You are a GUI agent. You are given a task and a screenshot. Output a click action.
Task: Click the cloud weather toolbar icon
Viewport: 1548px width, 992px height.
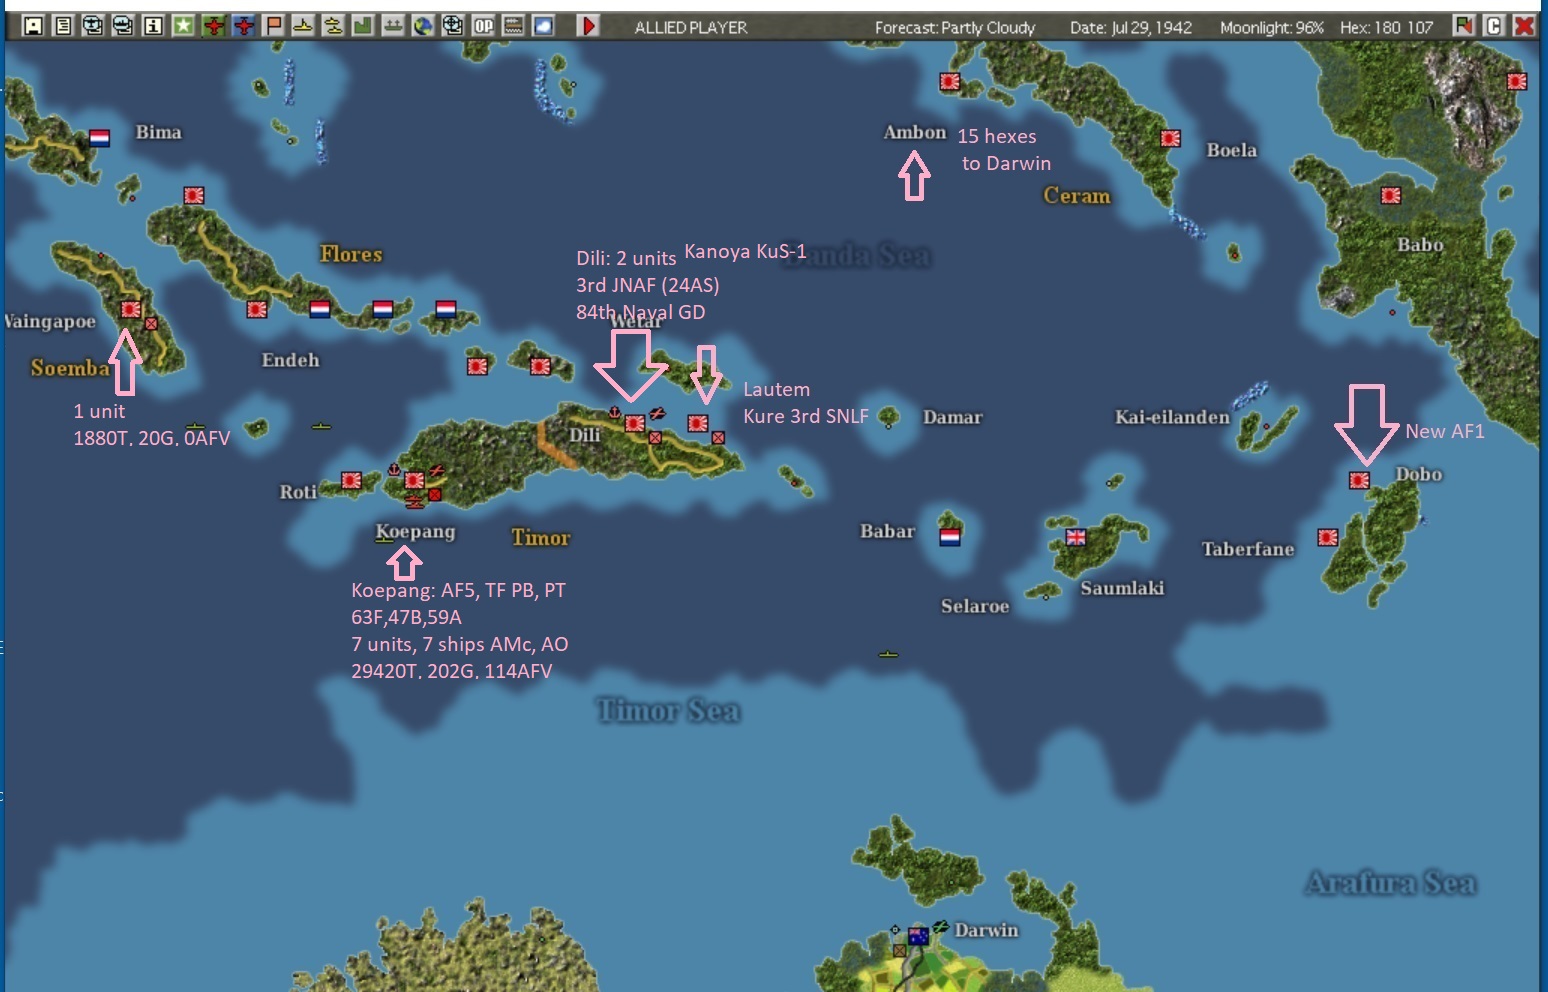[x=543, y=26]
